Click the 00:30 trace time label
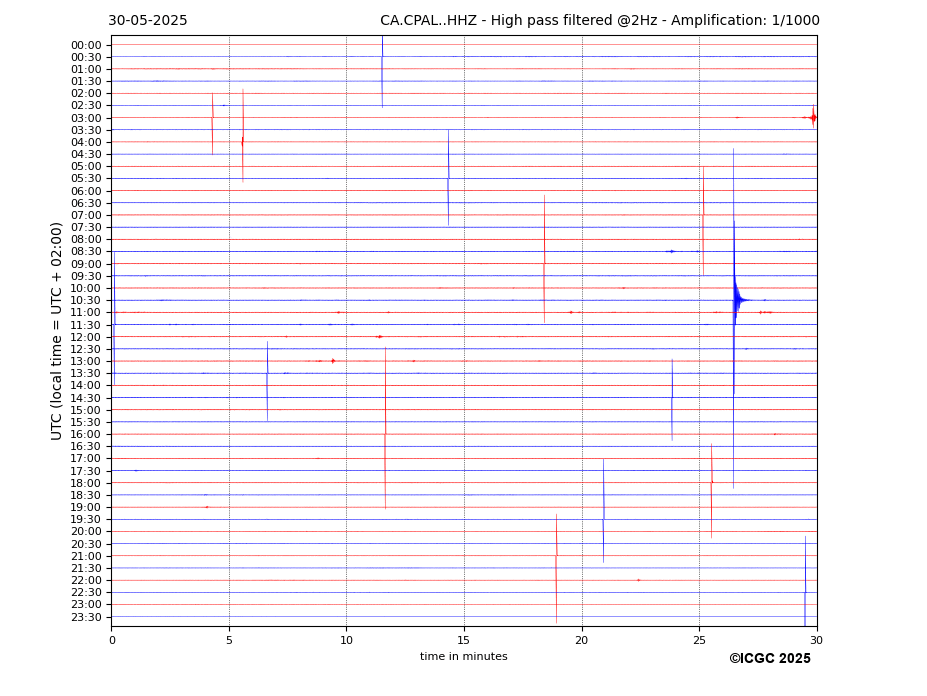 pyautogui.click(x=86, y=57)
